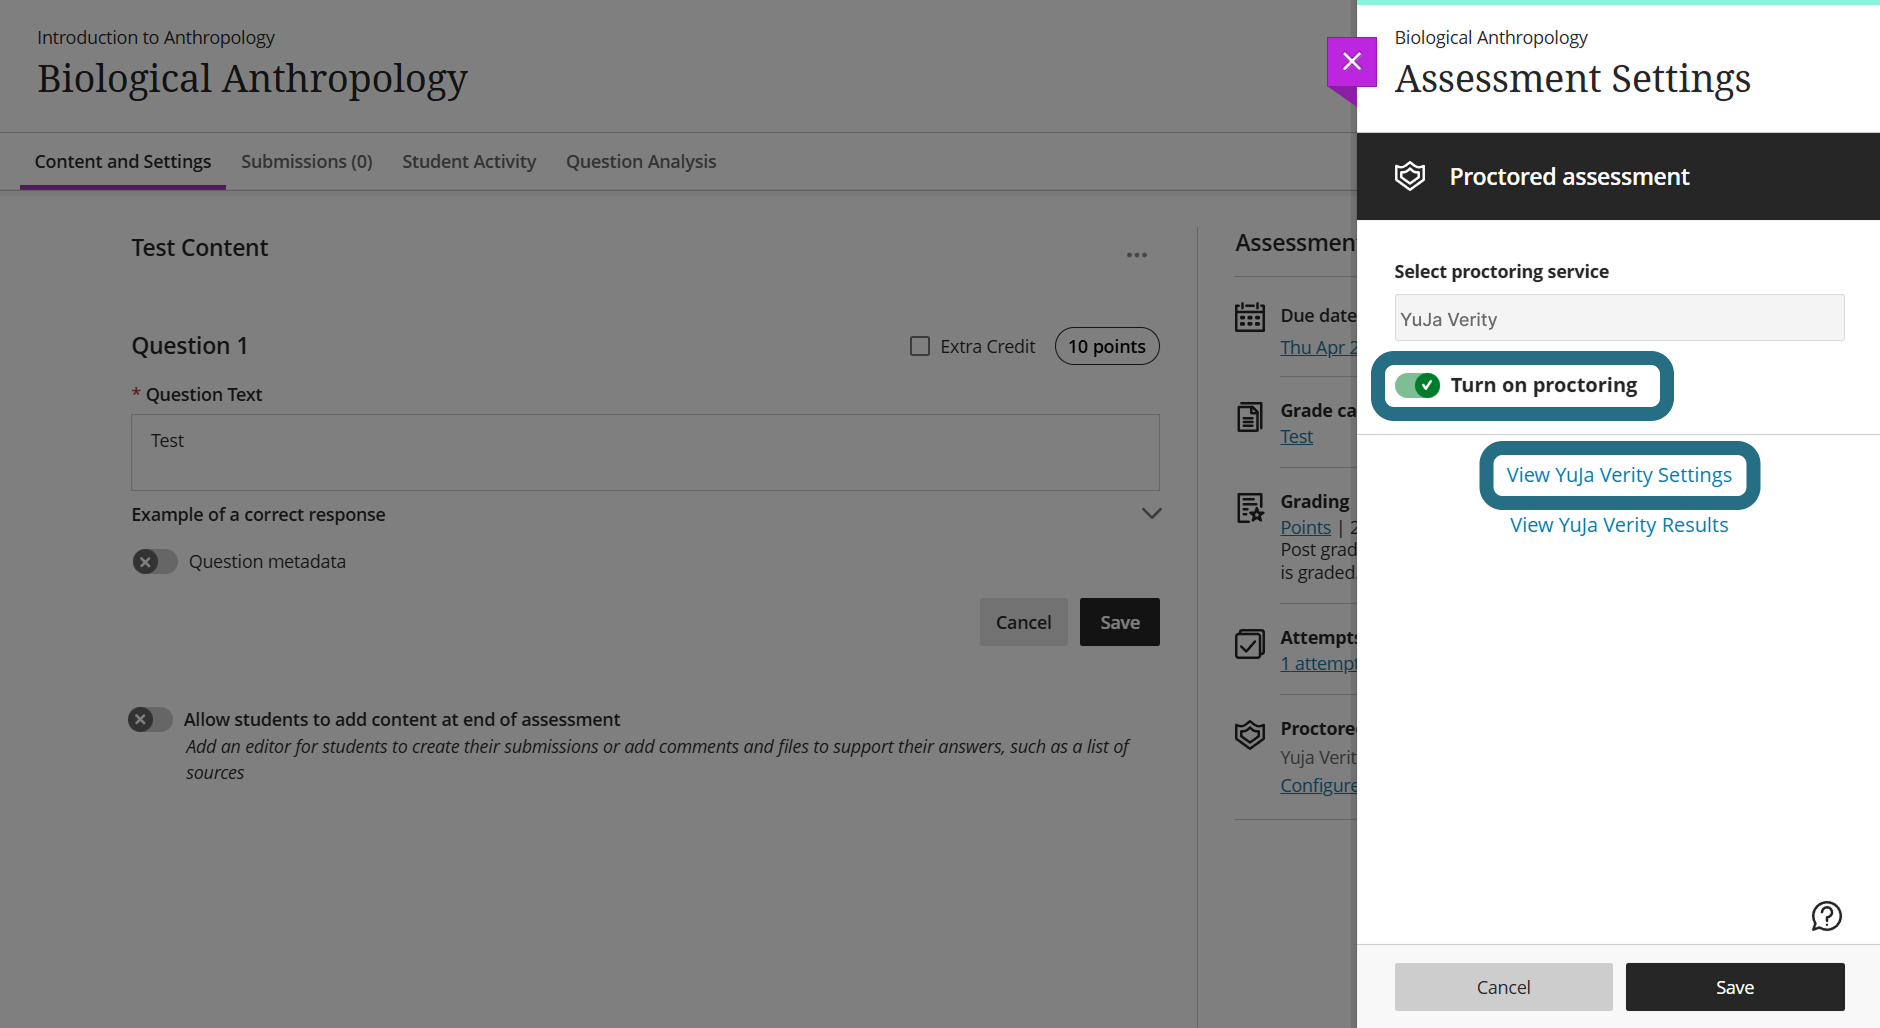The height and width of the screenshot is (1028, 1880).
Task: Click the Biological Anthropology page title
Action: tap(252, 79)
